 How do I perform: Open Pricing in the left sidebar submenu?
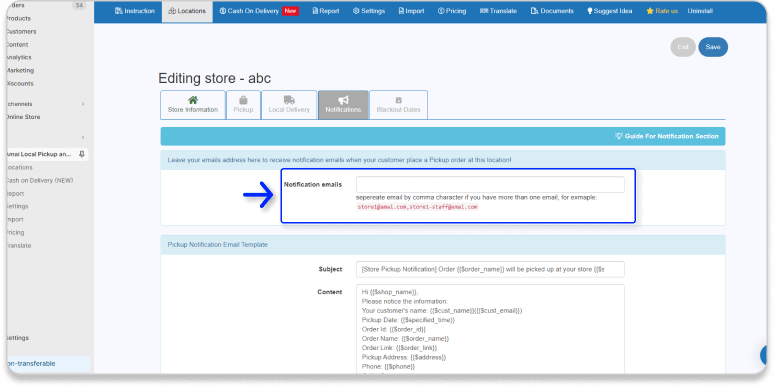tap(15, 232)
